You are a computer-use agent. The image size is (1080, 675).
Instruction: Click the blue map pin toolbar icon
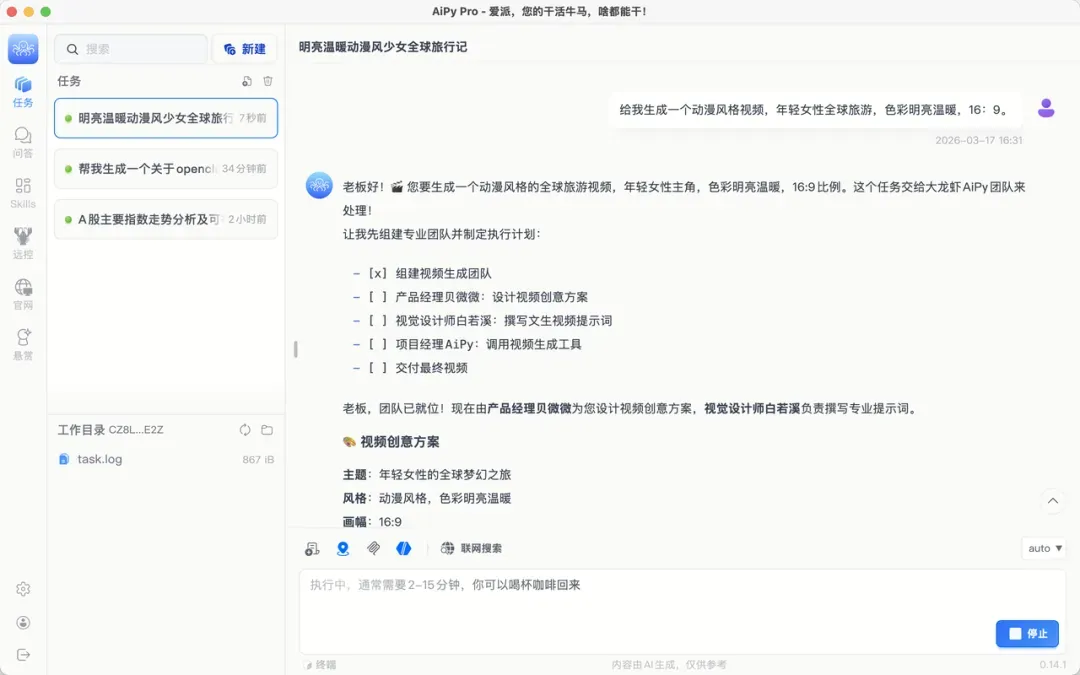point(343,548)
